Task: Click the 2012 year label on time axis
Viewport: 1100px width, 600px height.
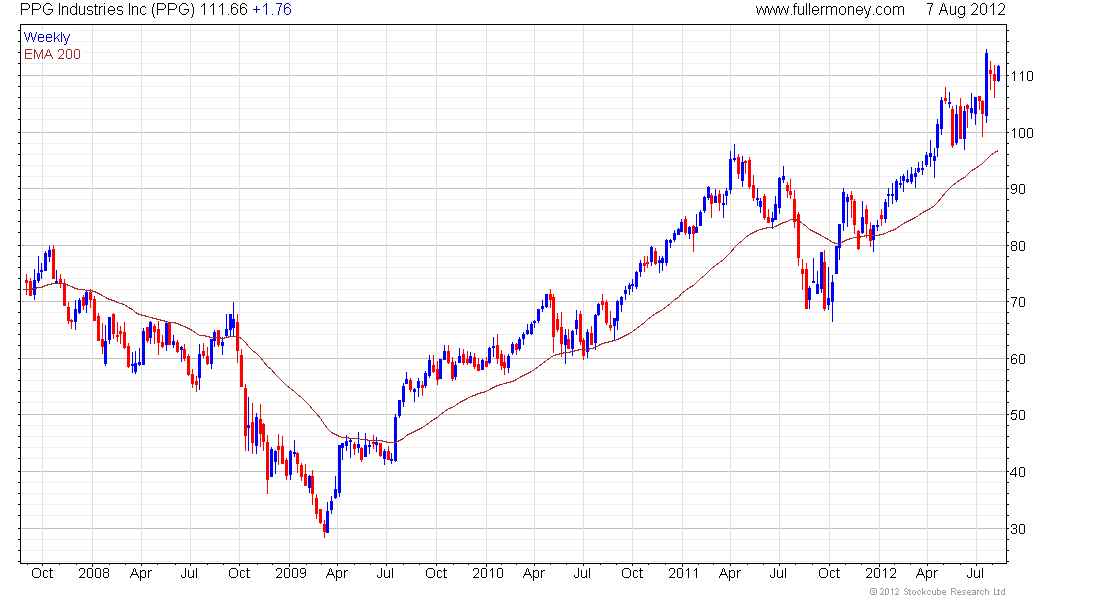Action: click(x=880, y=573)
